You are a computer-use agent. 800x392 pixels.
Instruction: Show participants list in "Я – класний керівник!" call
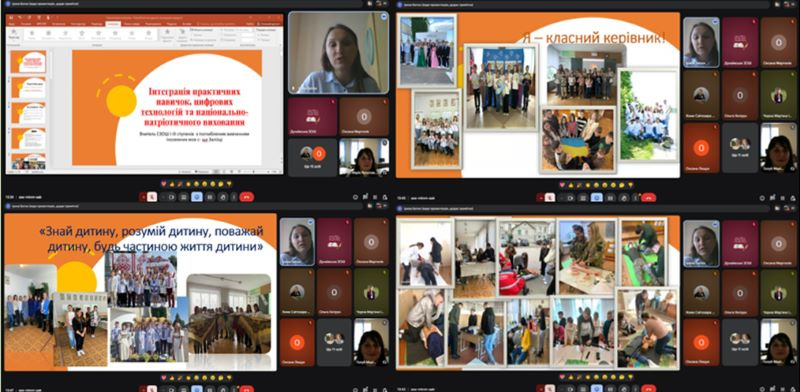coord(772,198)
